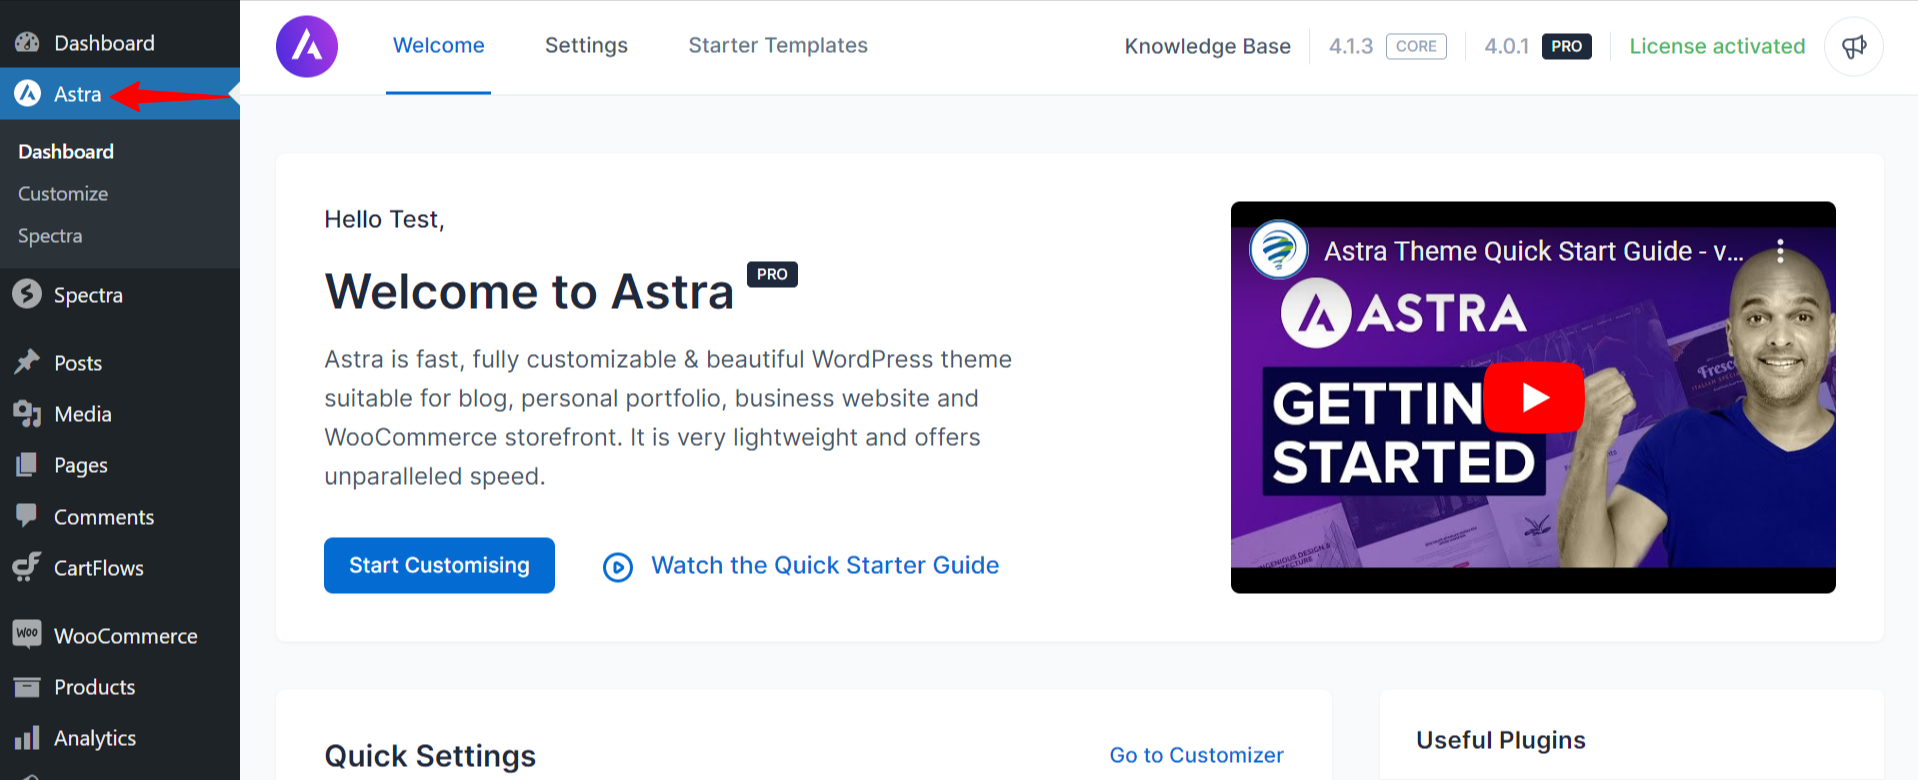The width and height of the screenshot is (1918, 780).
Task: Click the Spectra icon in sidebar menu
Action: 27,294
